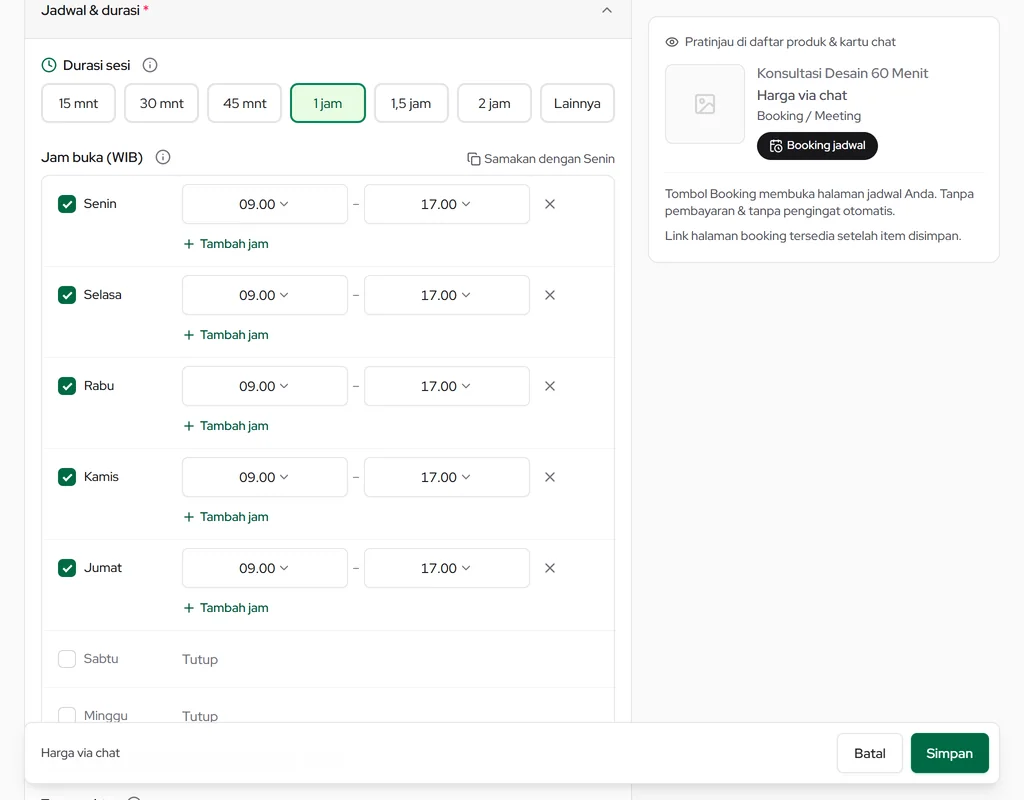1024x800 pixels.
Task: Click the info icon next to Durasi sesi
Action: tap(150, 65)
